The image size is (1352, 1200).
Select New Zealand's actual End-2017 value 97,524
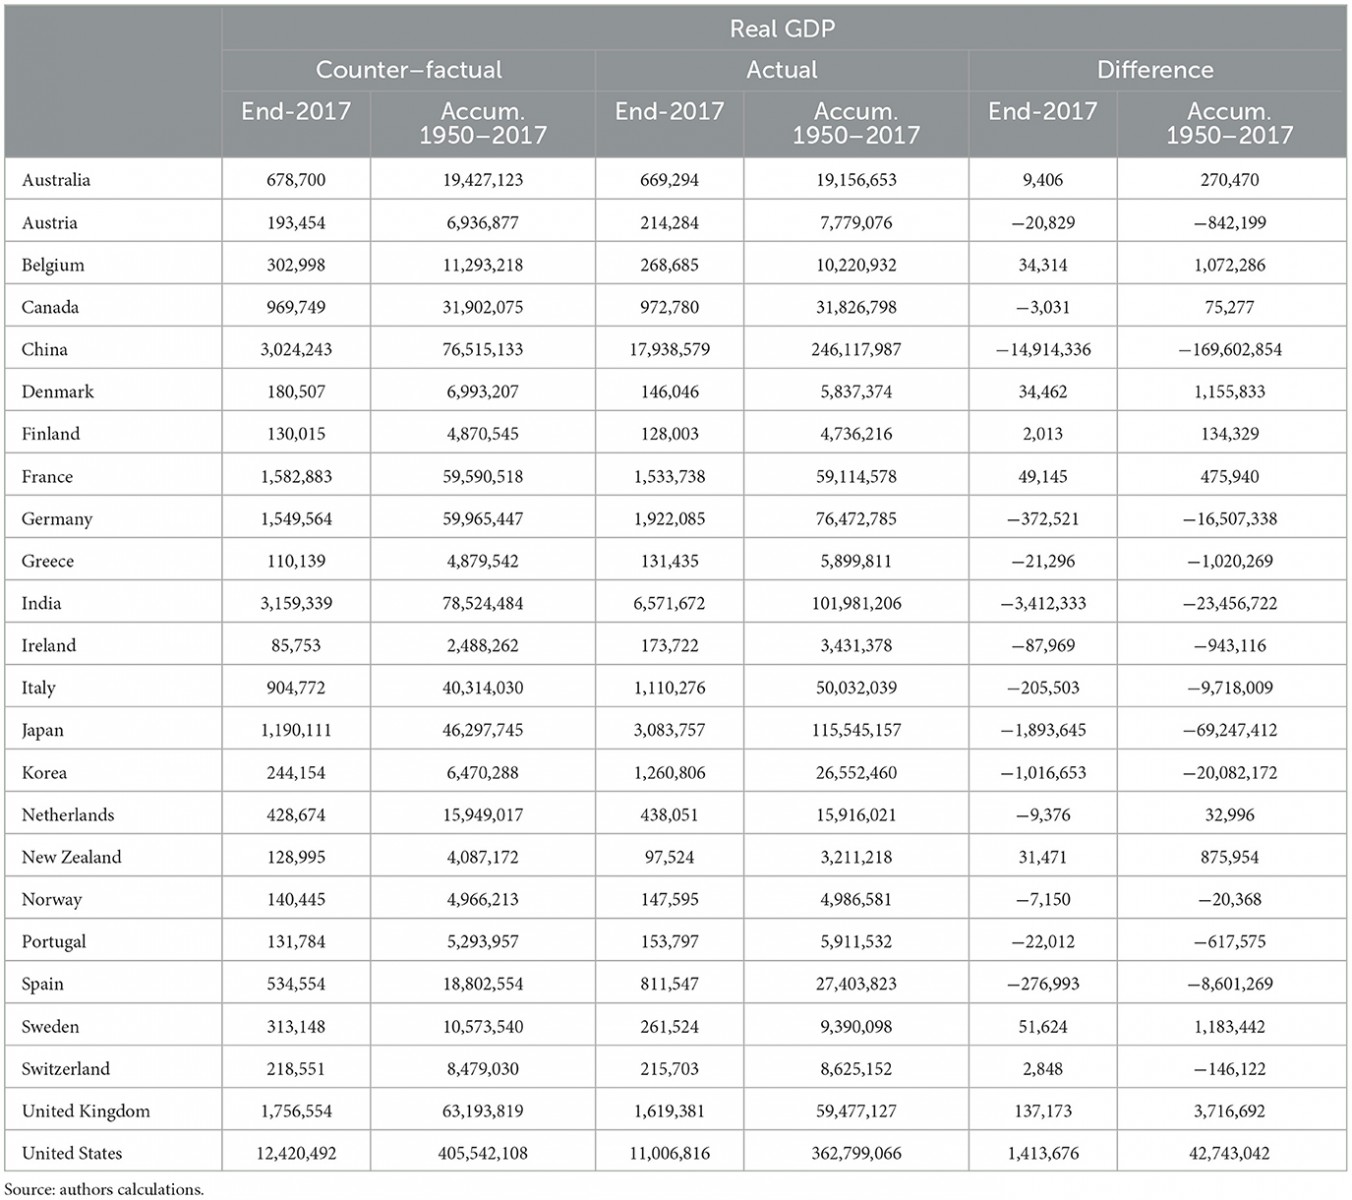[669, 857]
